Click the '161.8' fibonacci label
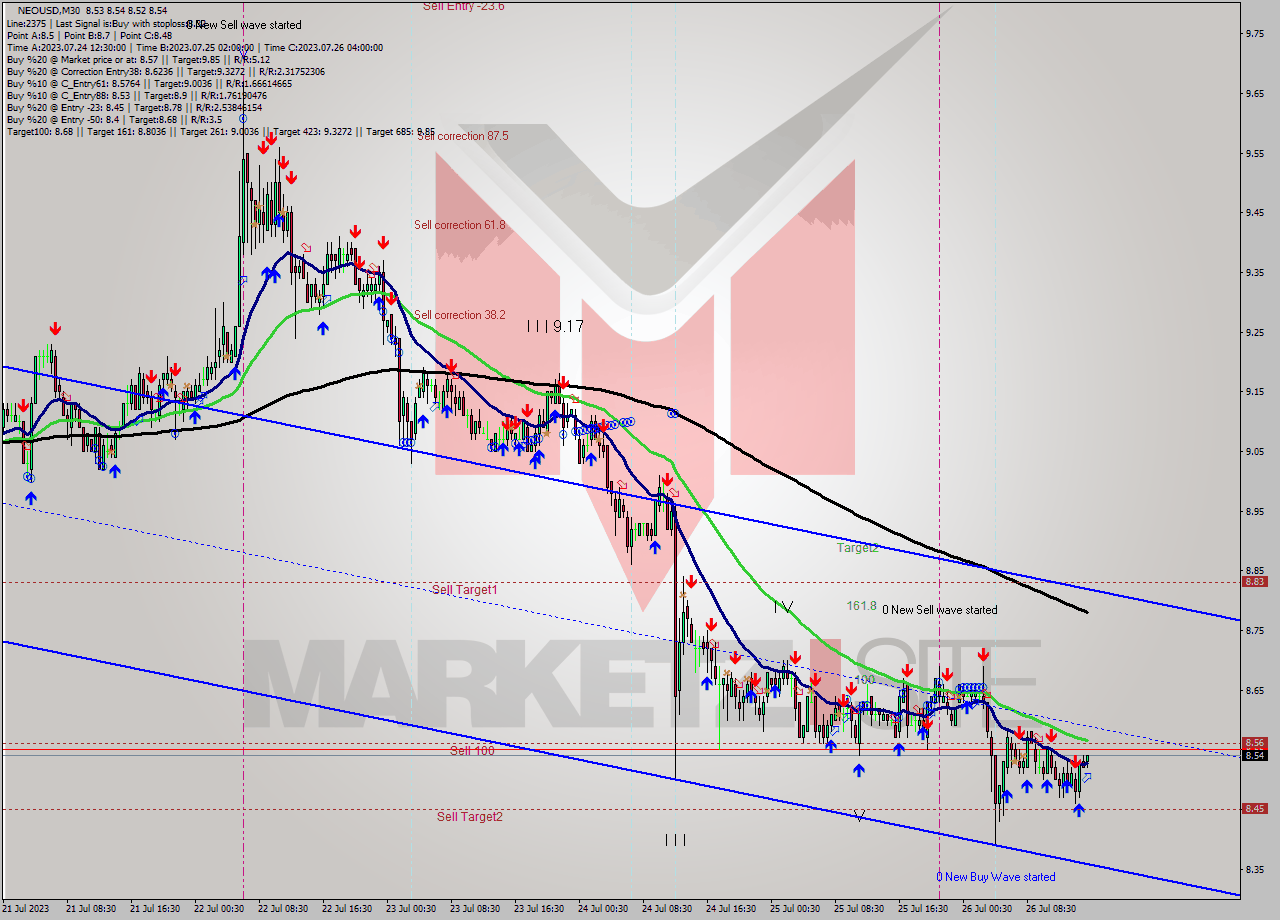Image resolution: width=1280 pixels, height=920 pixels. [x=861, y=606]
